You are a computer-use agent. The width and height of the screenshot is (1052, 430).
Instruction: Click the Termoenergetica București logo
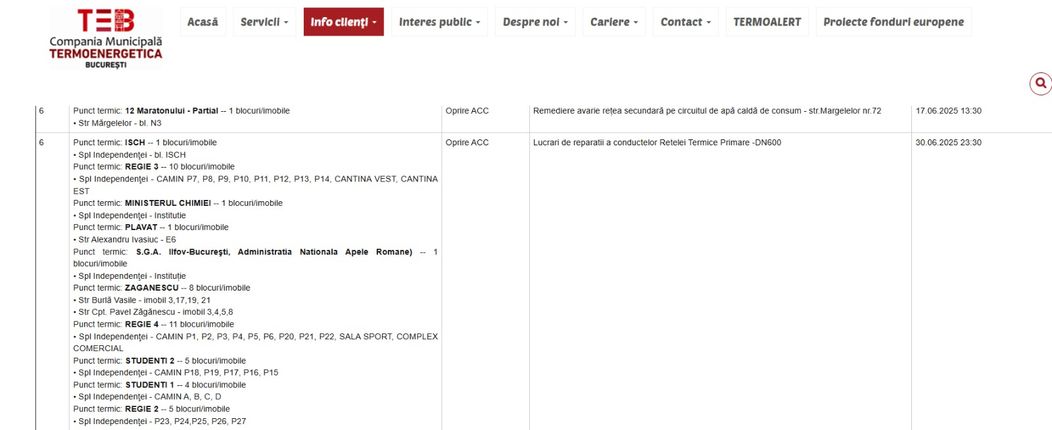pos(106,38)
